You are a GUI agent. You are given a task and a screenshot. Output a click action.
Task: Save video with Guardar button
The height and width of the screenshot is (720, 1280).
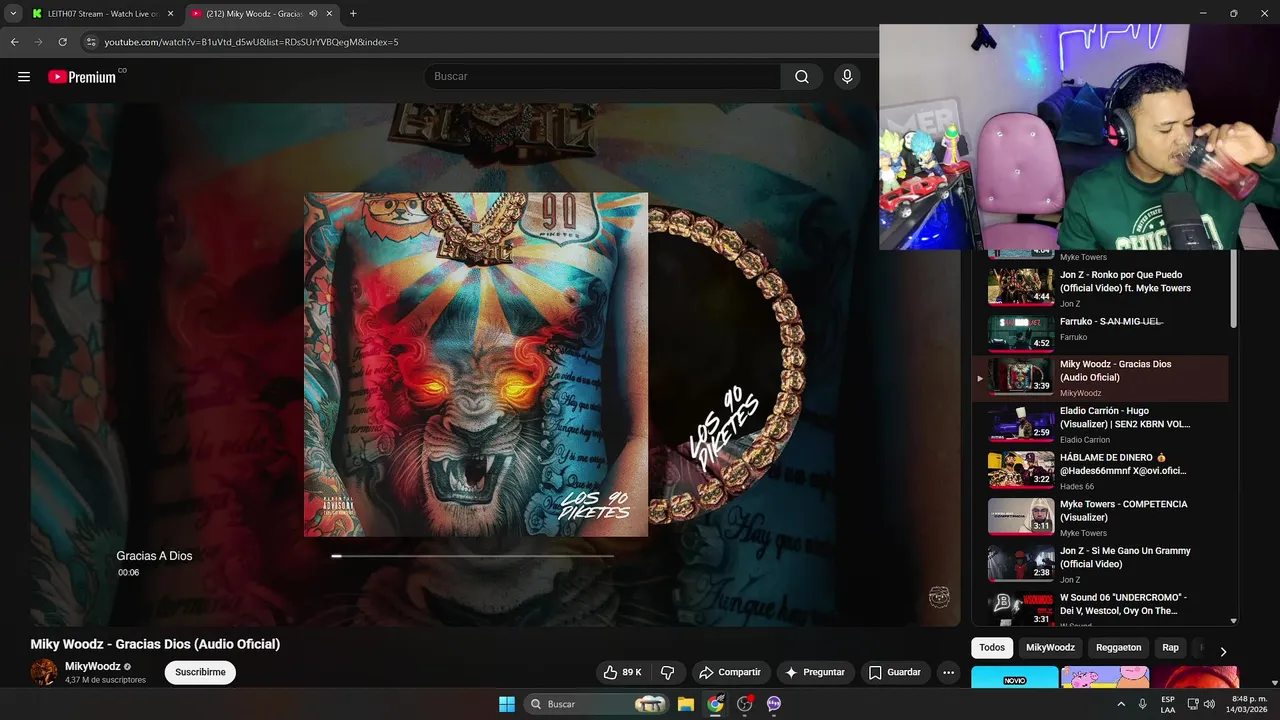(x=895, y=672)
